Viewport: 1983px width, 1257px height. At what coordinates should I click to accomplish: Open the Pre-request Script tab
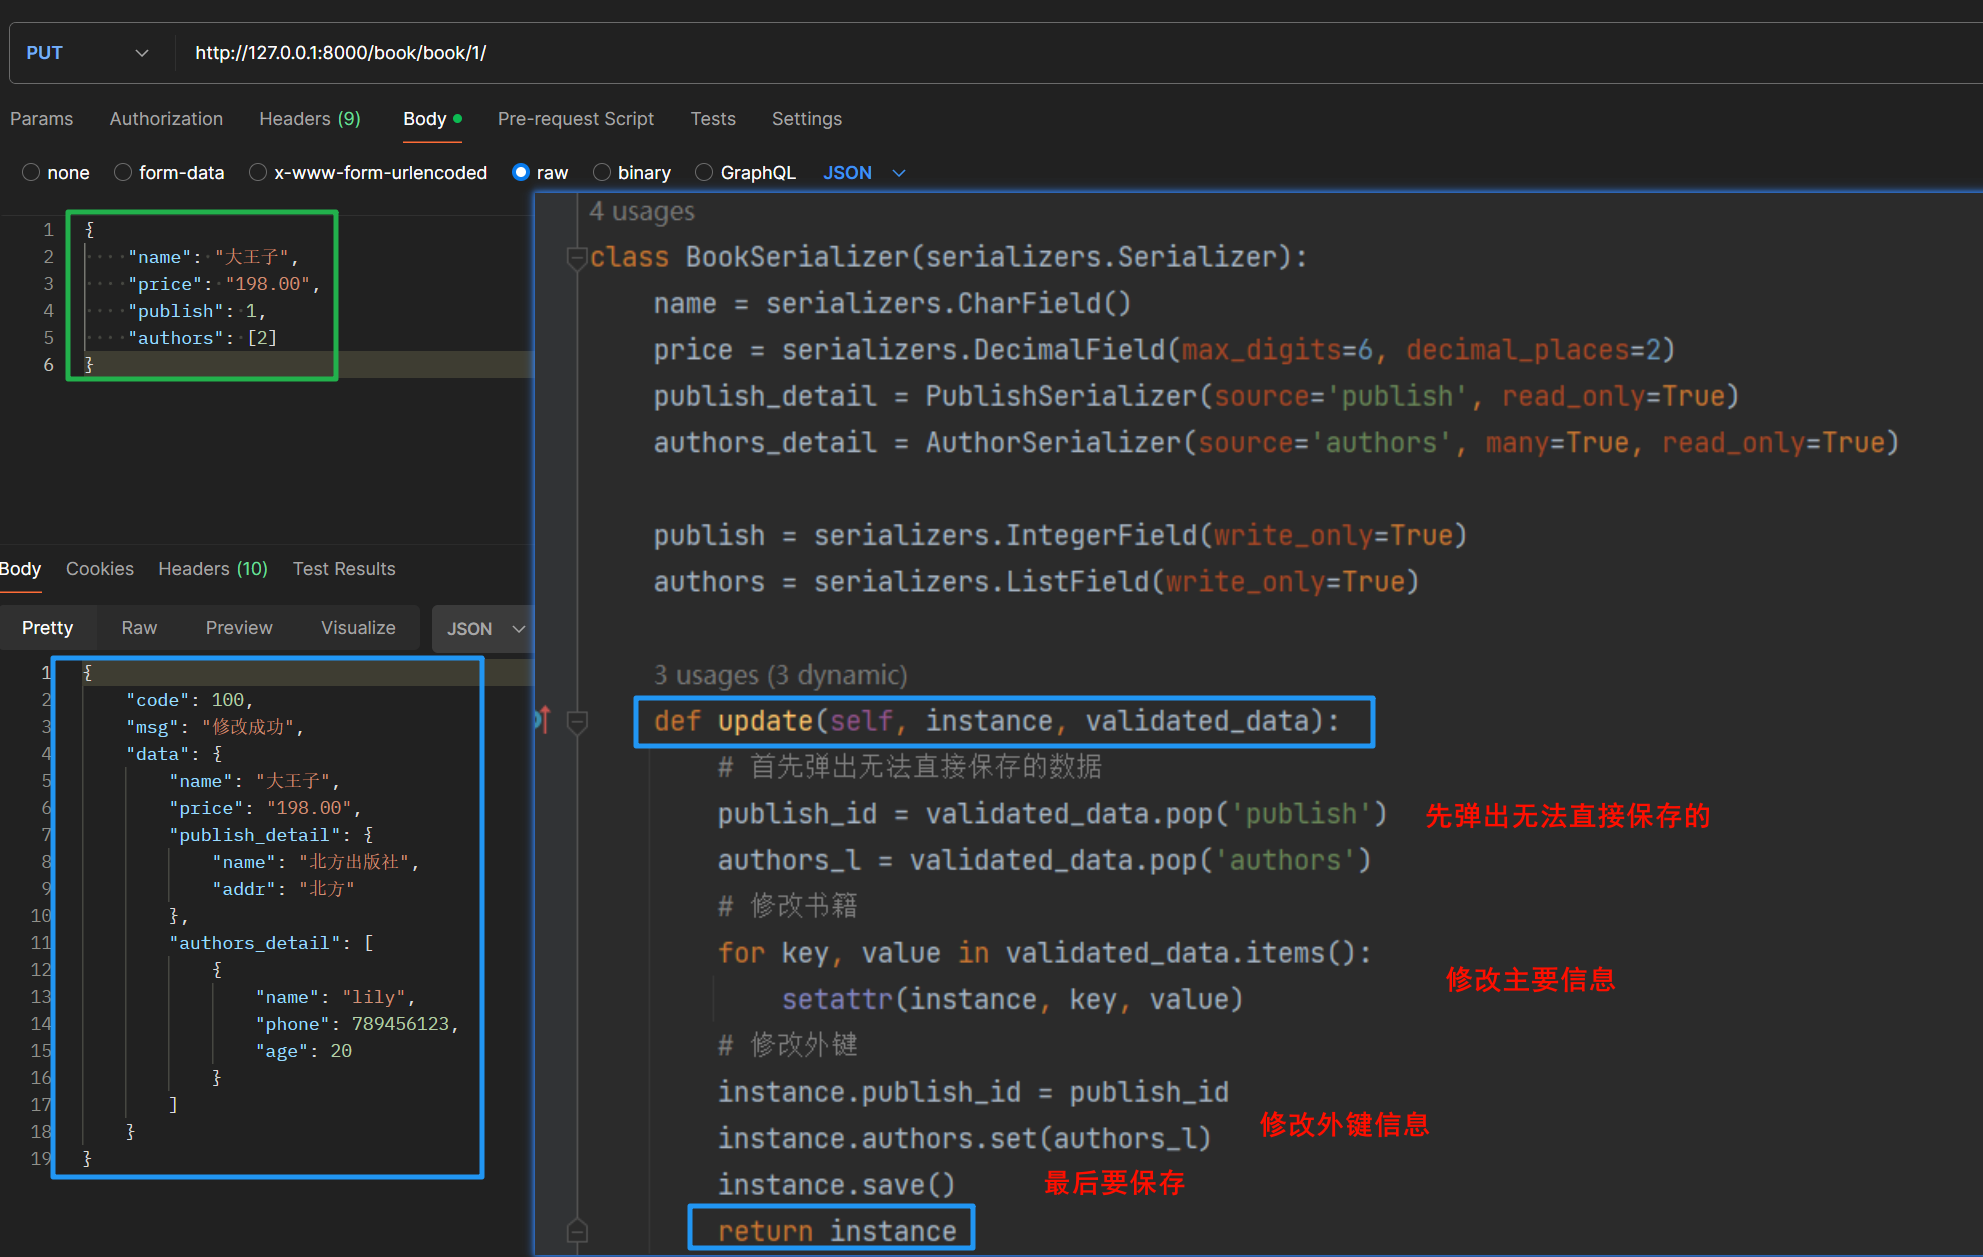(576, 119)
